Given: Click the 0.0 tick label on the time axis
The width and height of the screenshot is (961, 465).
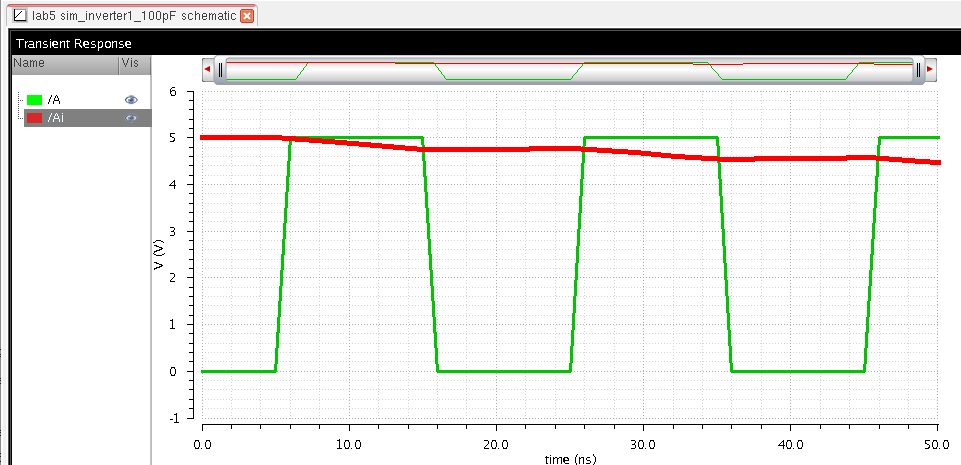Looking at the screenshot, I should pos(202,445).
